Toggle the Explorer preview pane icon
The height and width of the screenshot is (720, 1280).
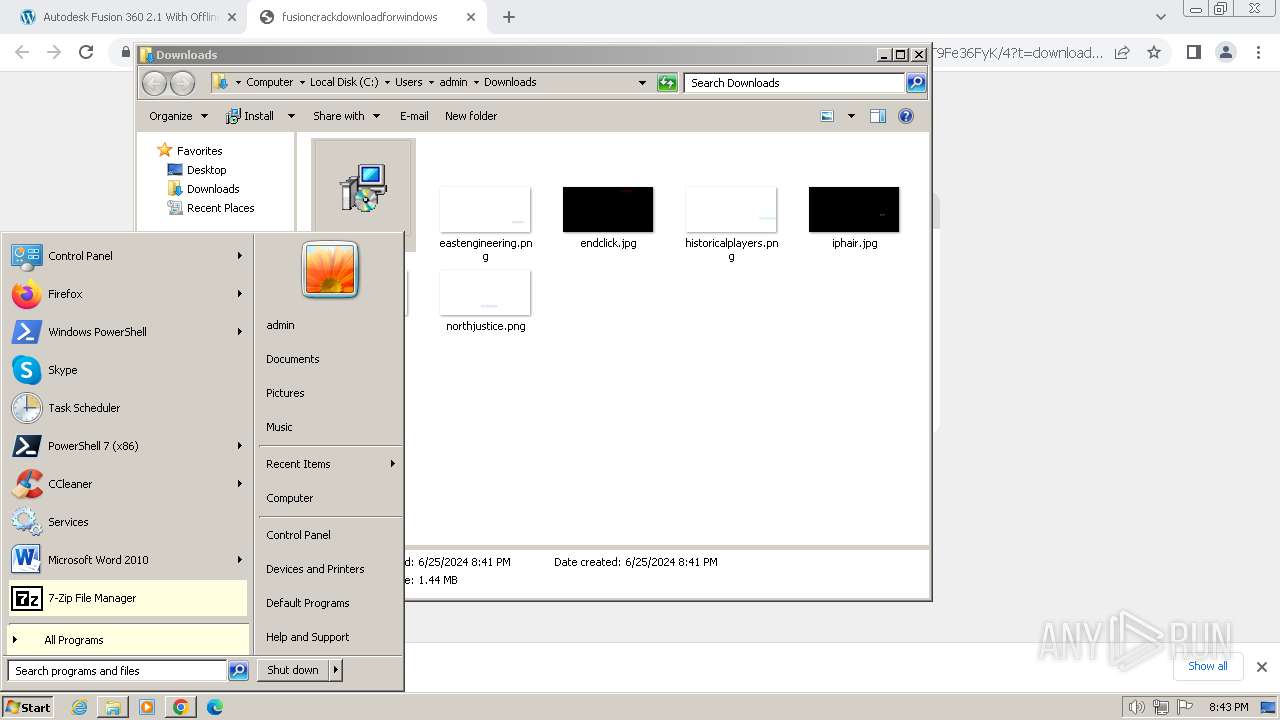(878, 116)
